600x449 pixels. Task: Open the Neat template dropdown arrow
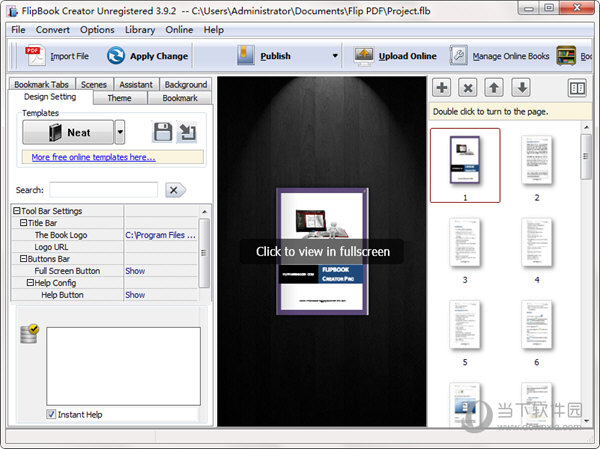point(120,132)
